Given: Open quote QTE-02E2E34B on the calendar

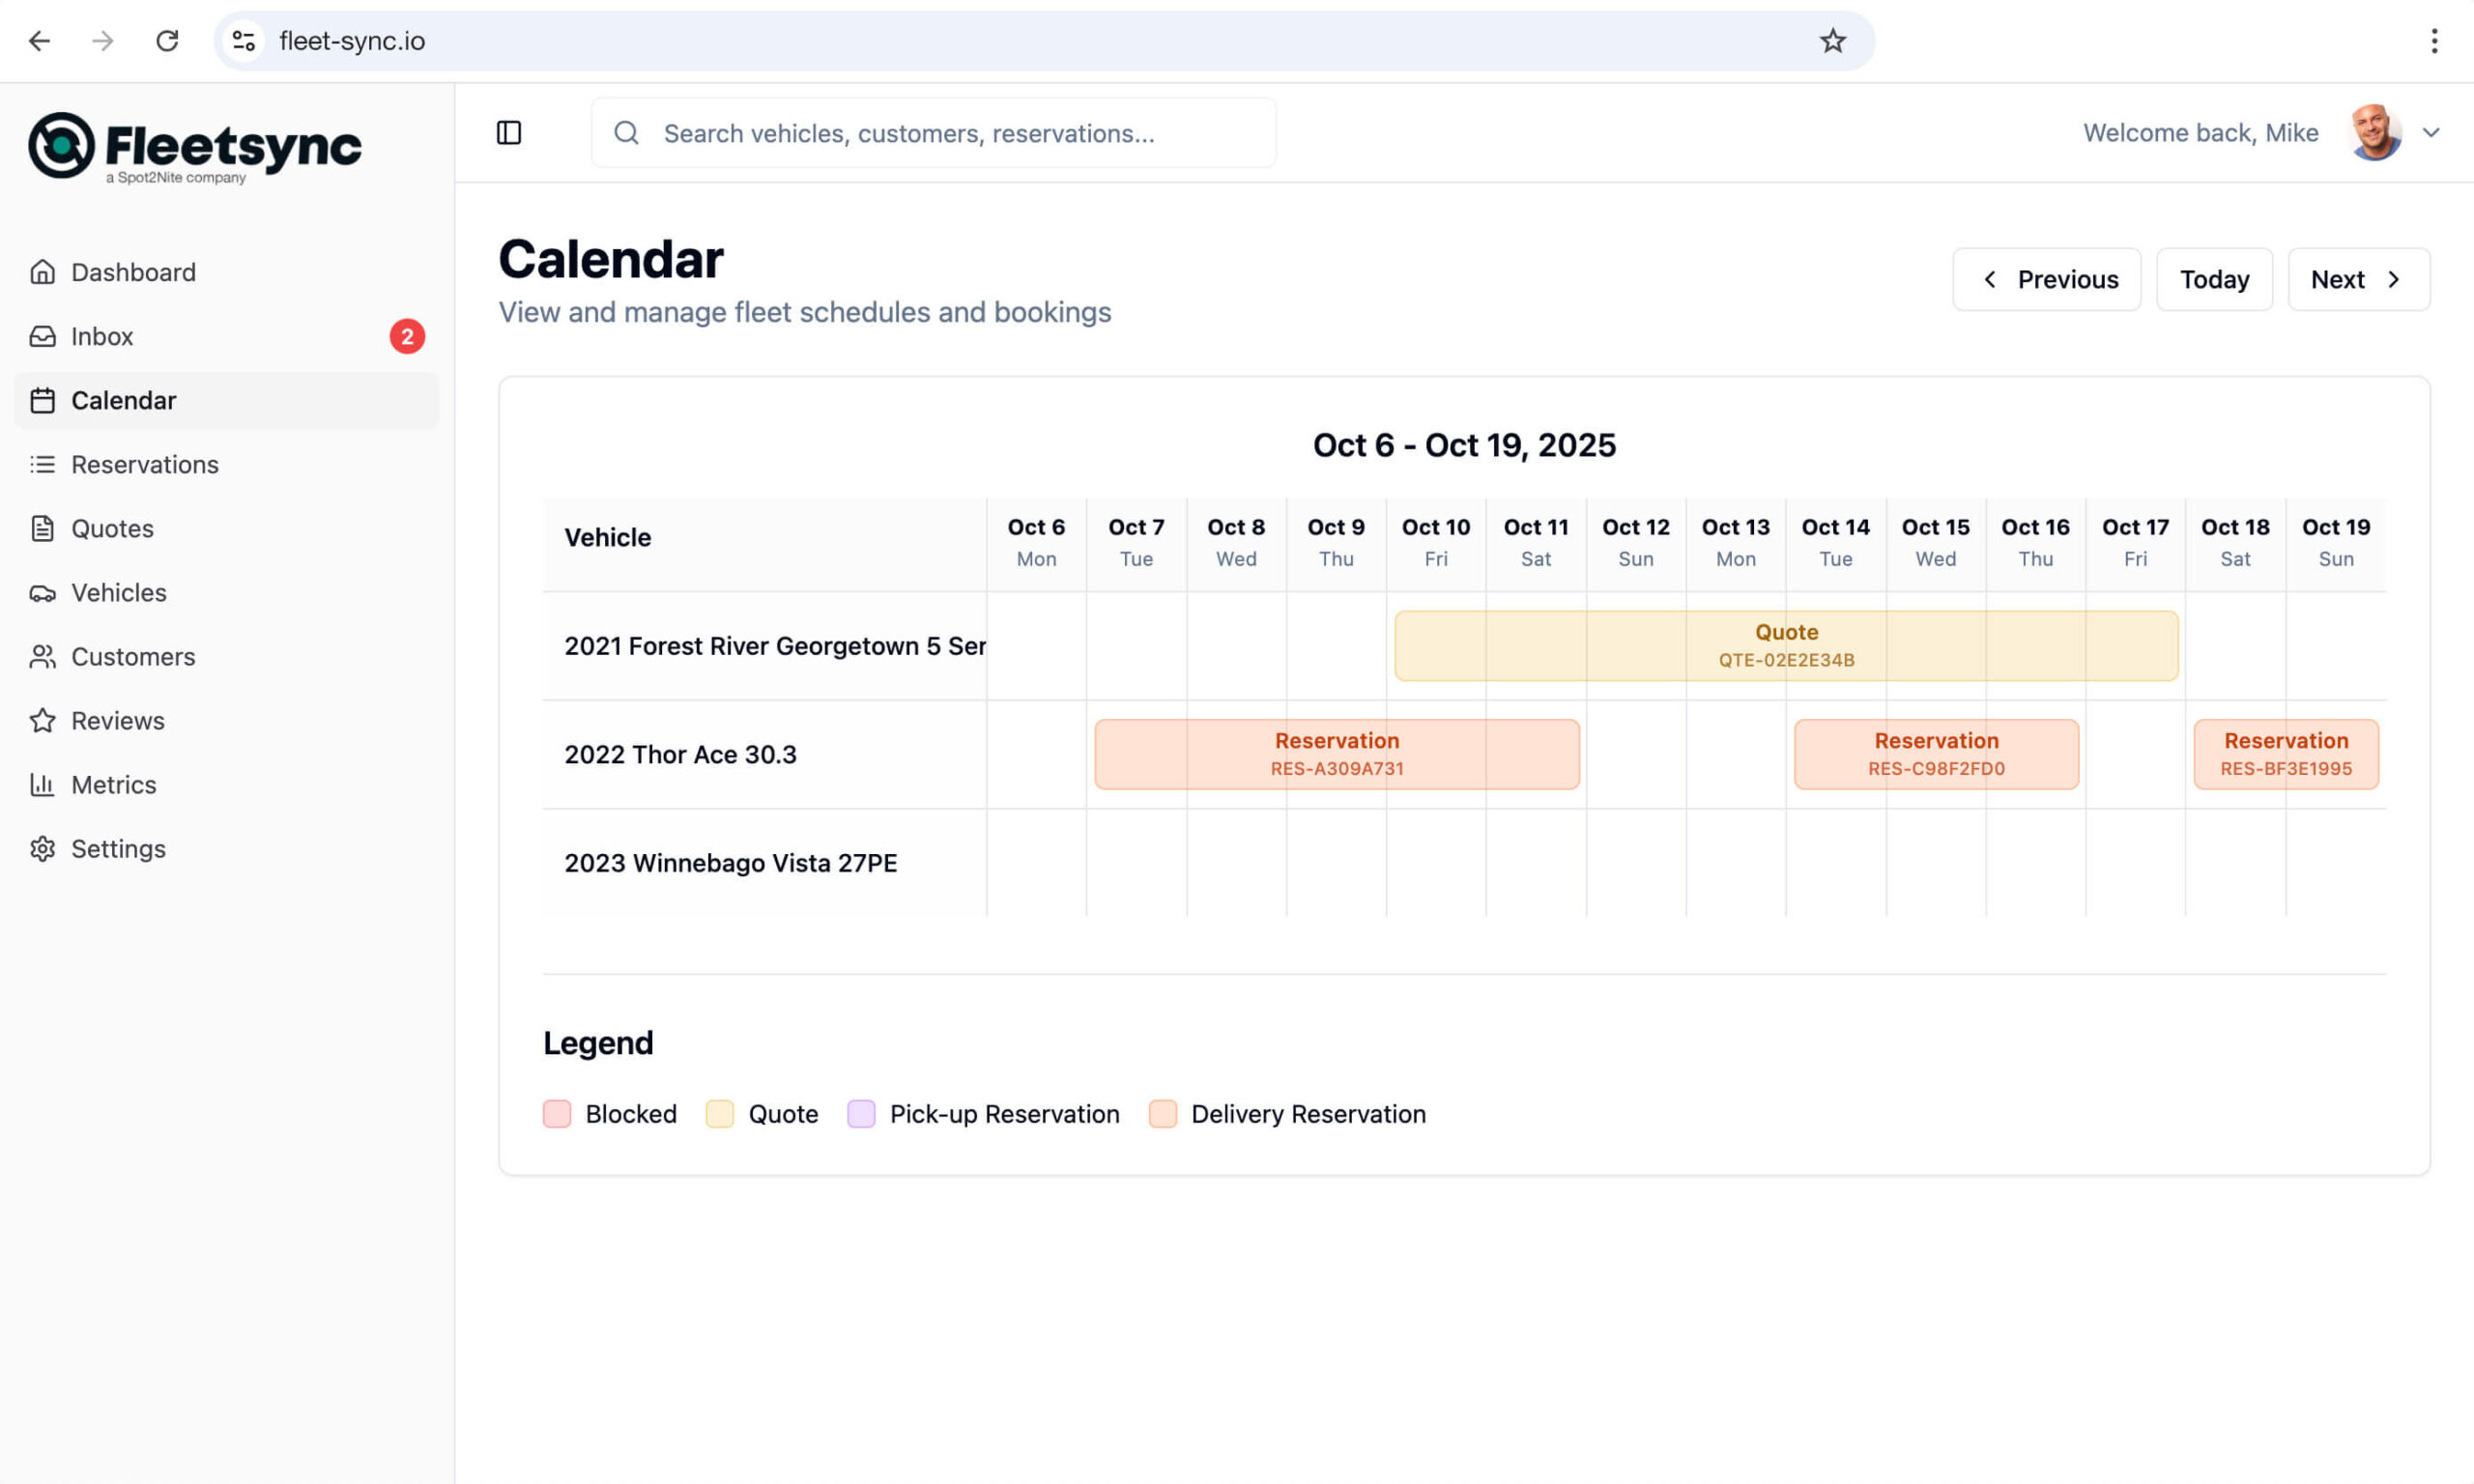Looking at the screenshot, I should 1786,645.
